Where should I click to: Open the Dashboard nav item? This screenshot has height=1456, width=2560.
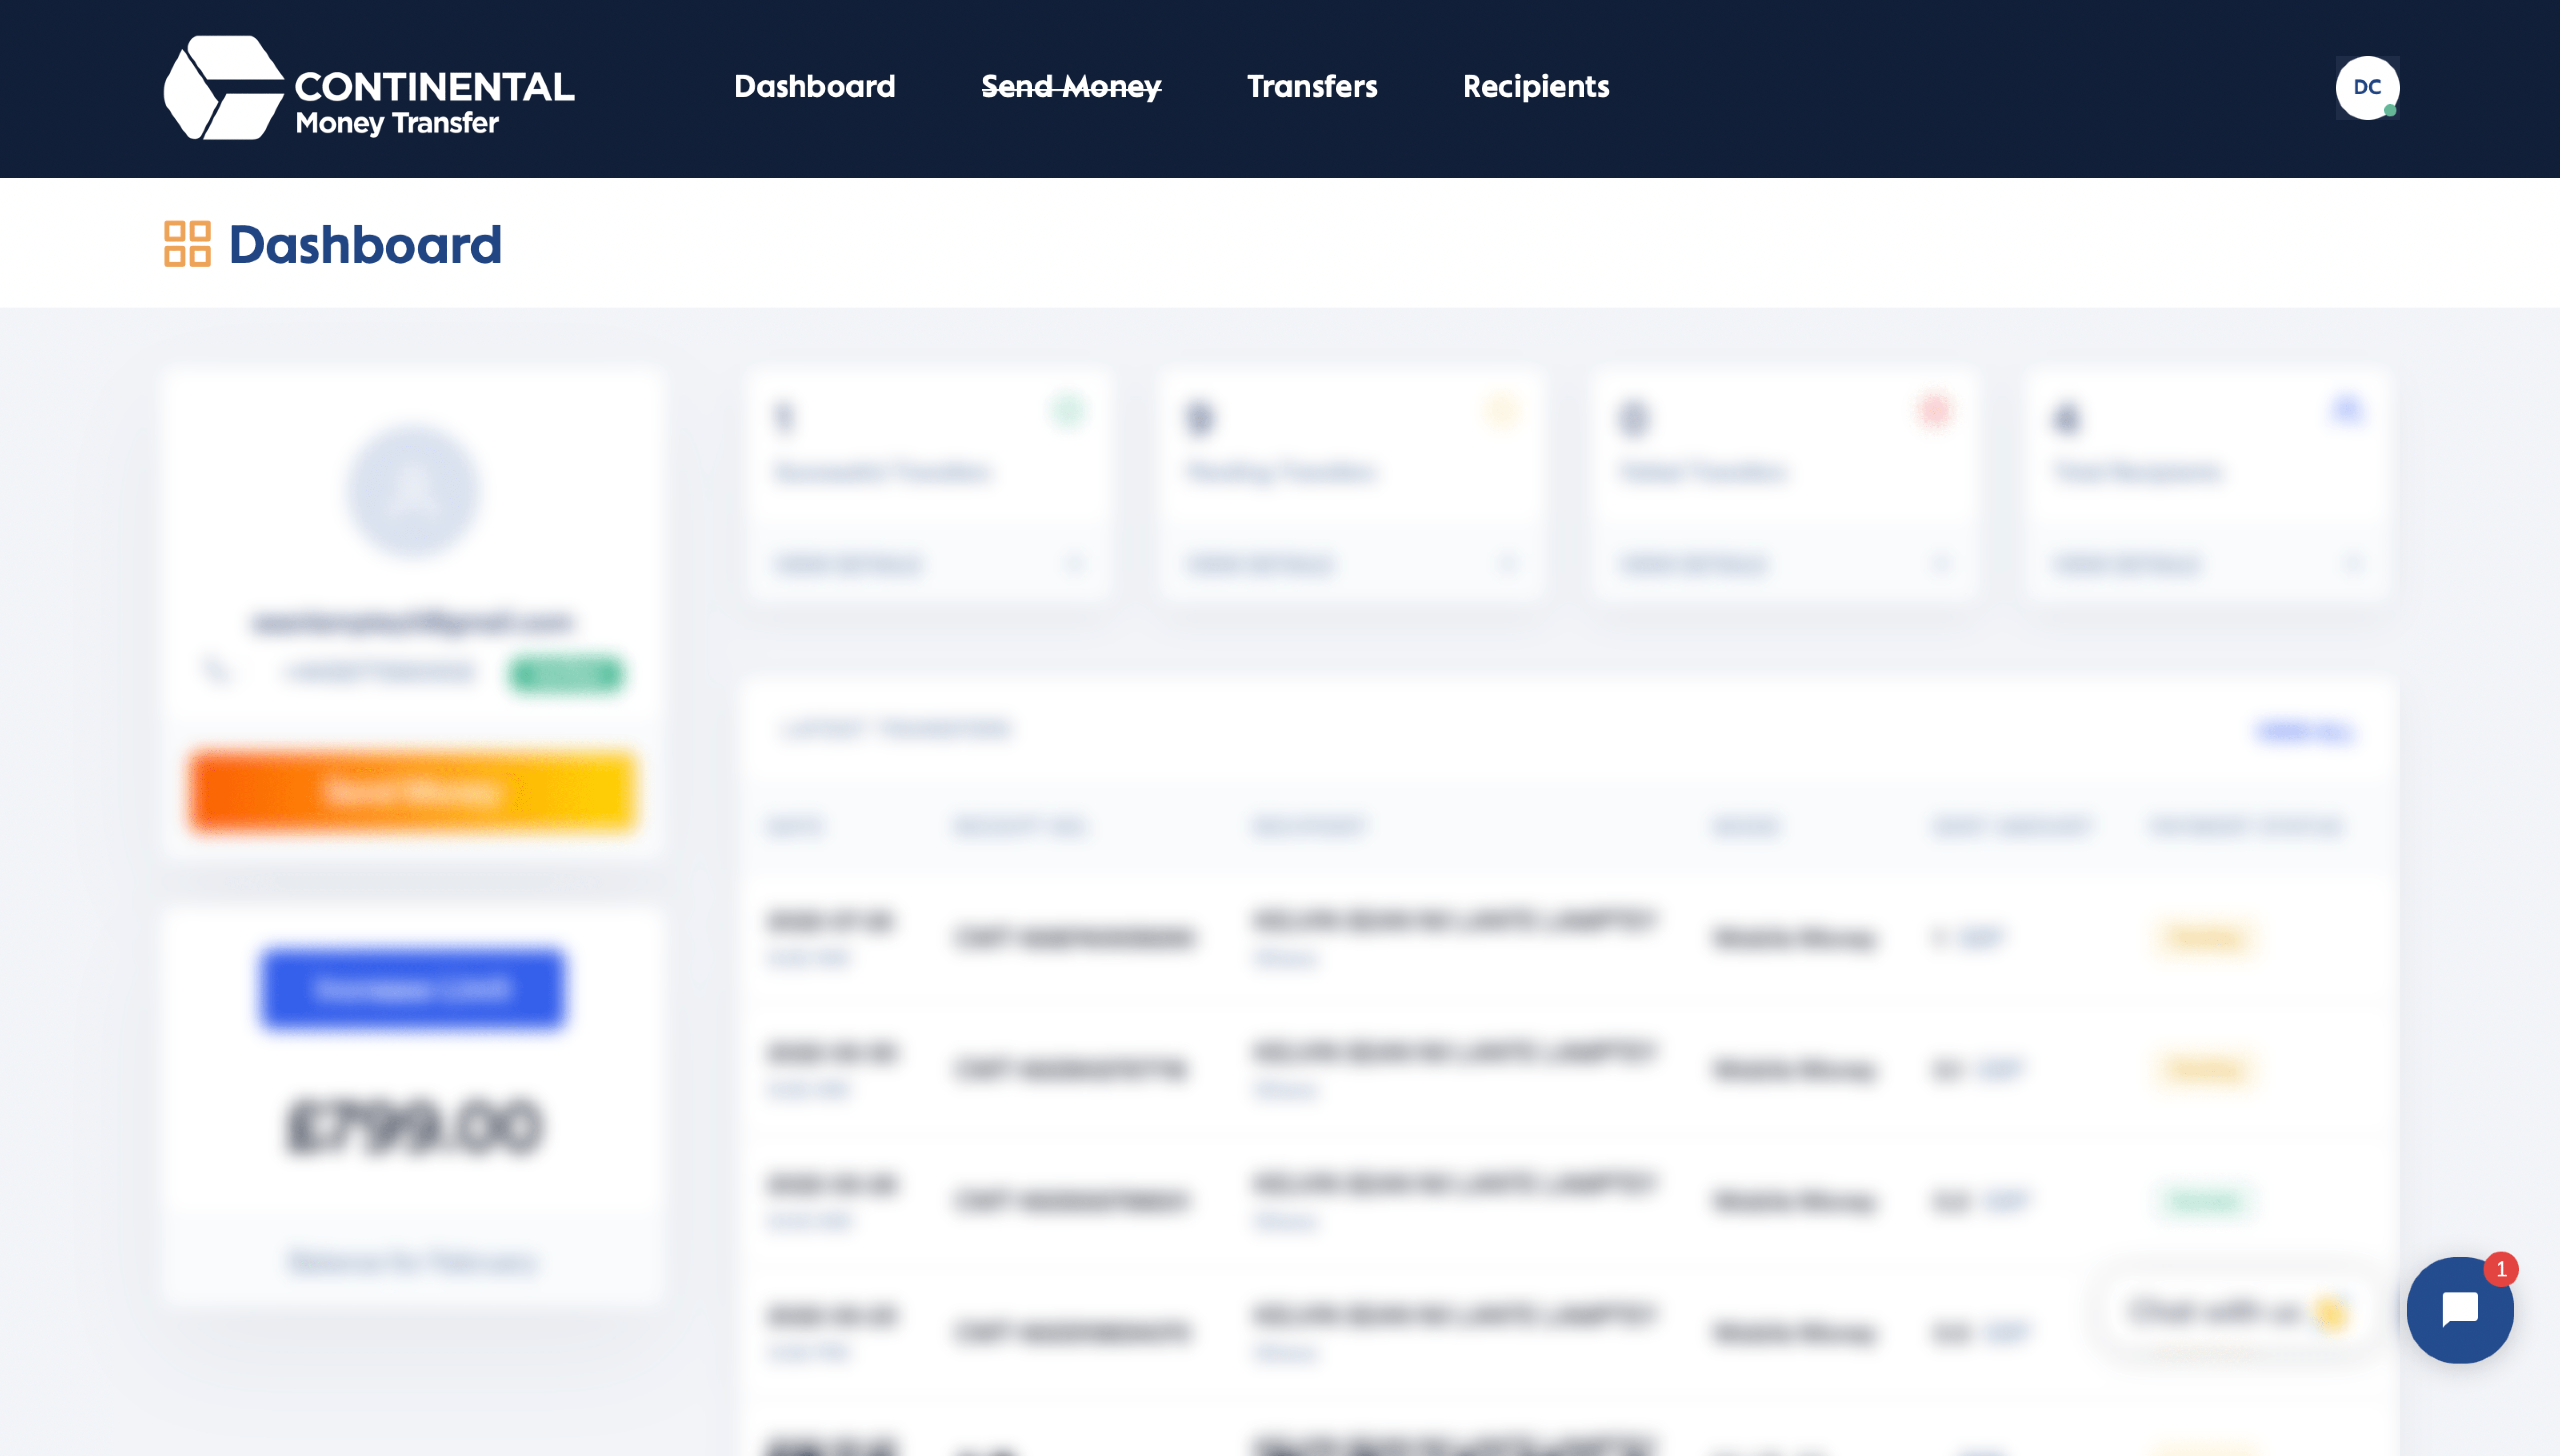[x=814, y=87]
